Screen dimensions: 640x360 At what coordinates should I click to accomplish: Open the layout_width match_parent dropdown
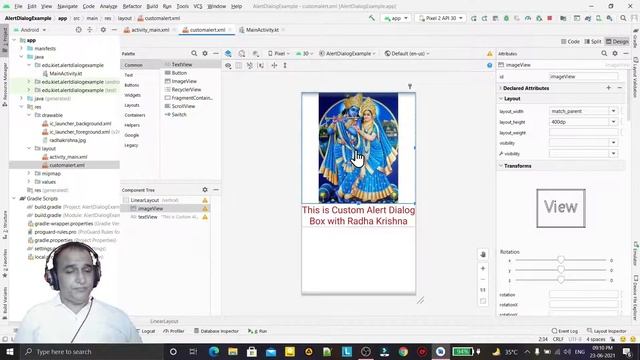[x=613, y=111]
